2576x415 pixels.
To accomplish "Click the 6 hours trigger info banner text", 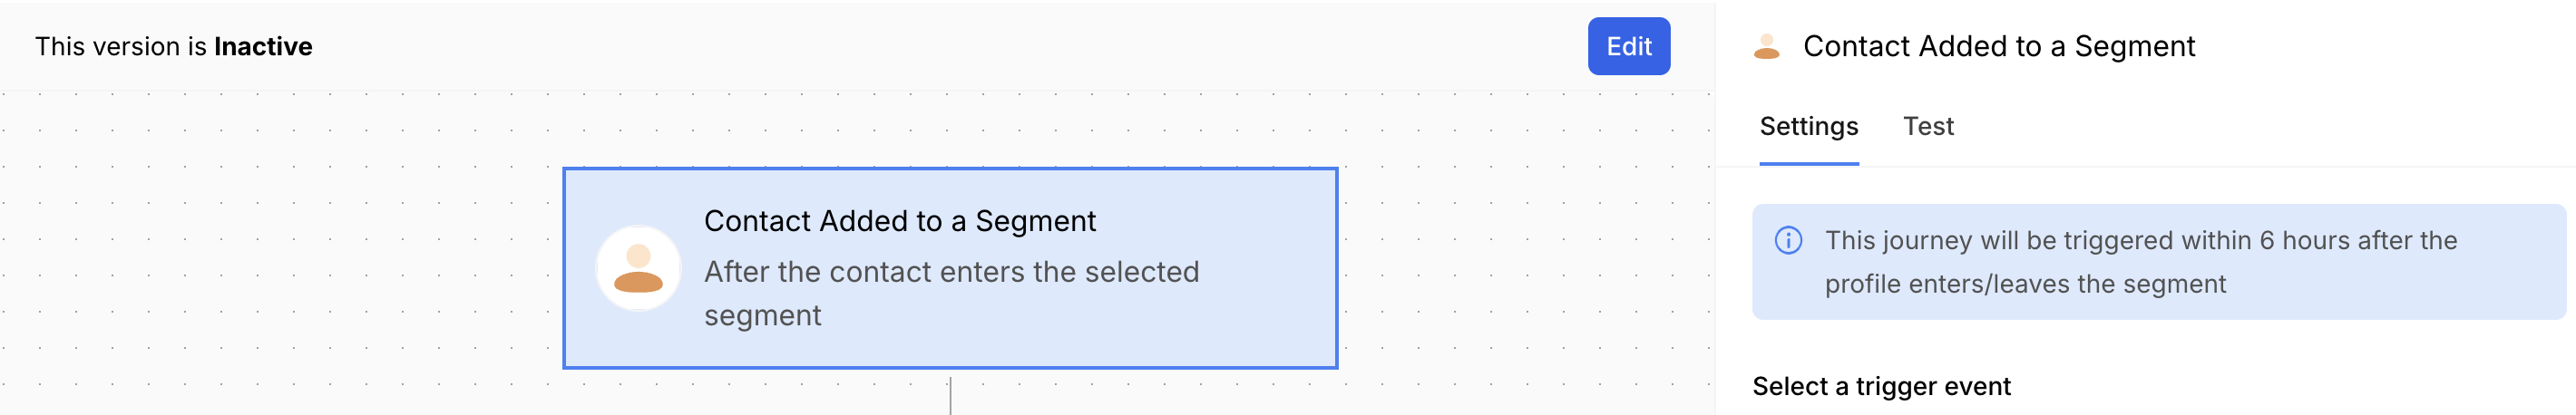I will (2140, 240).
